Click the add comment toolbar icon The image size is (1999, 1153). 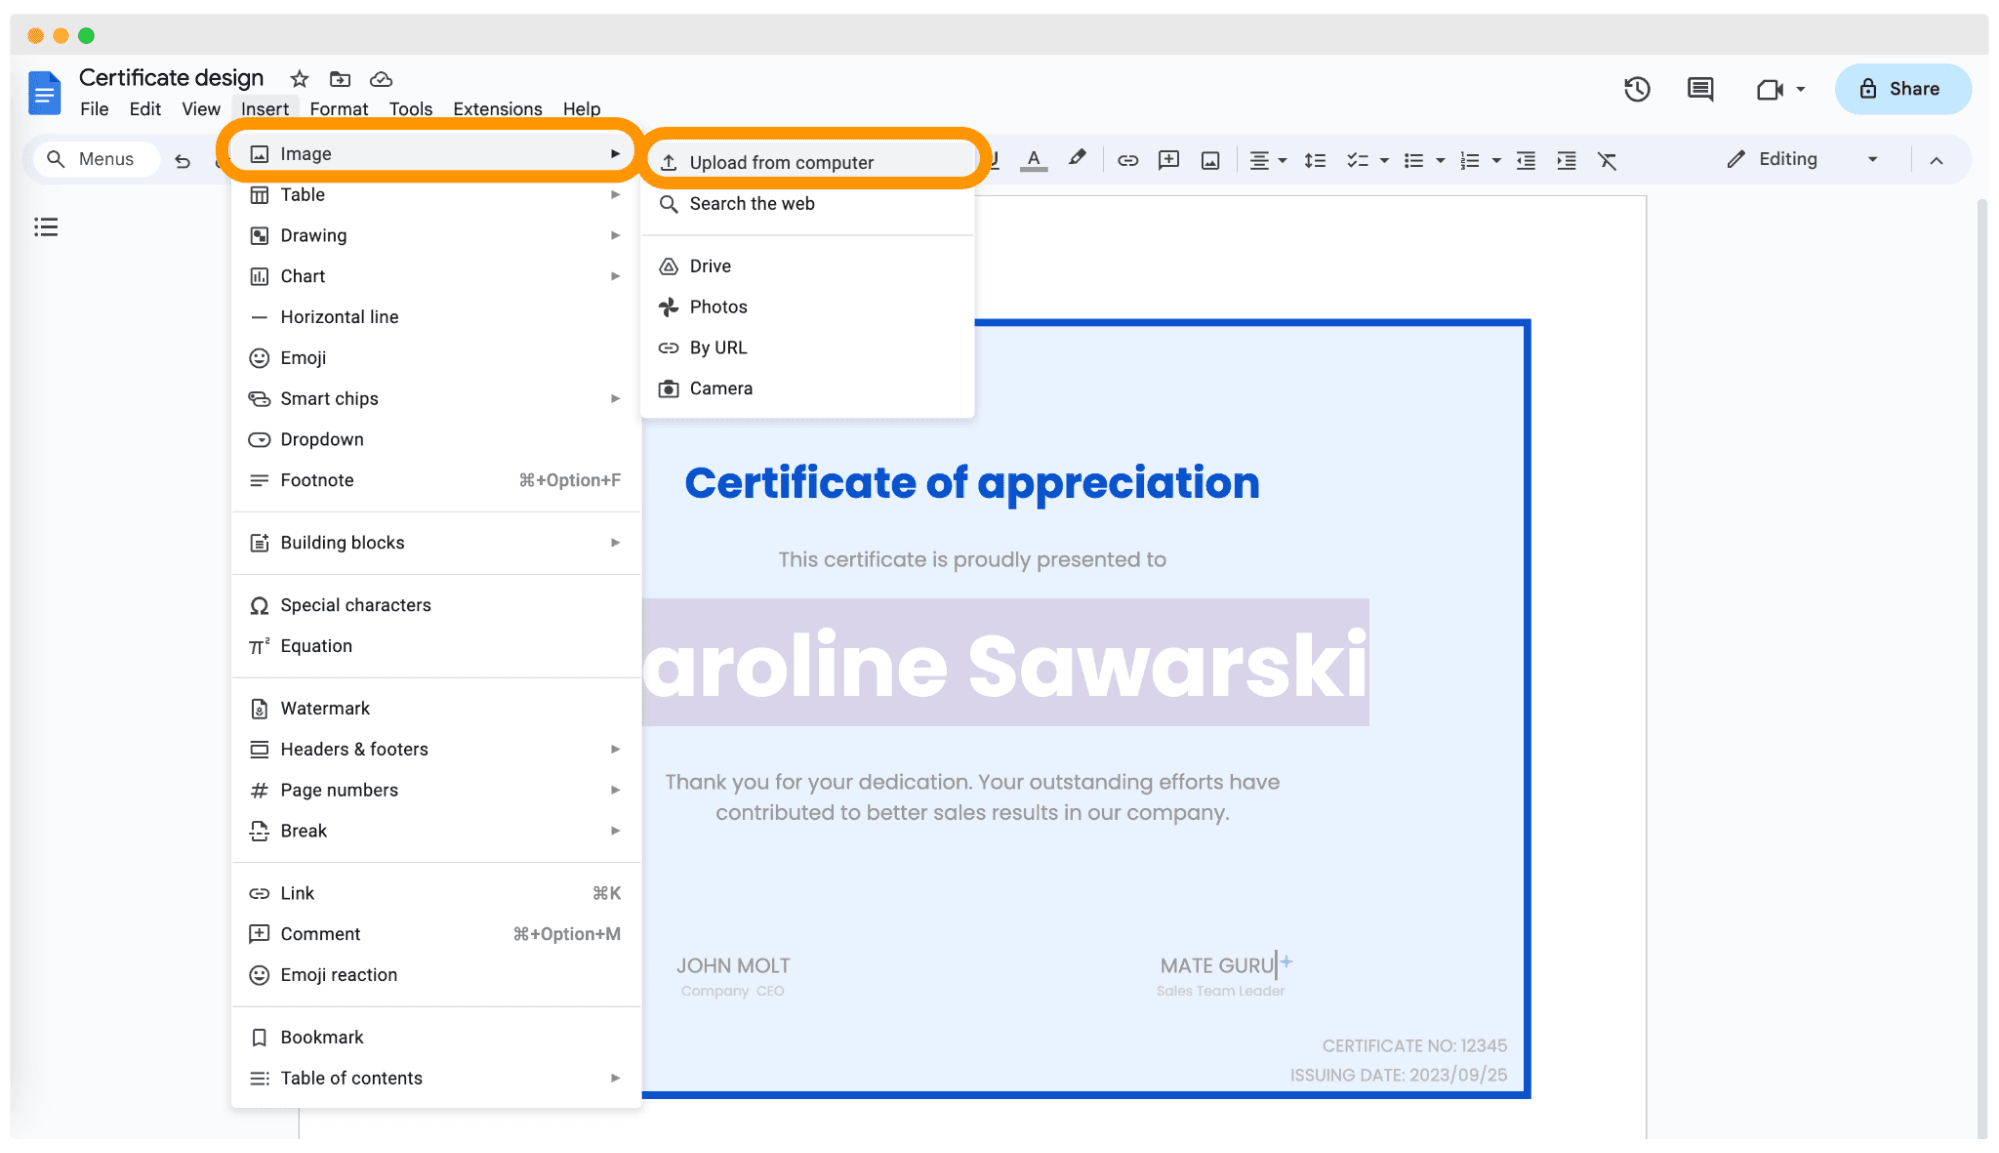click(x=1169, y=160)
